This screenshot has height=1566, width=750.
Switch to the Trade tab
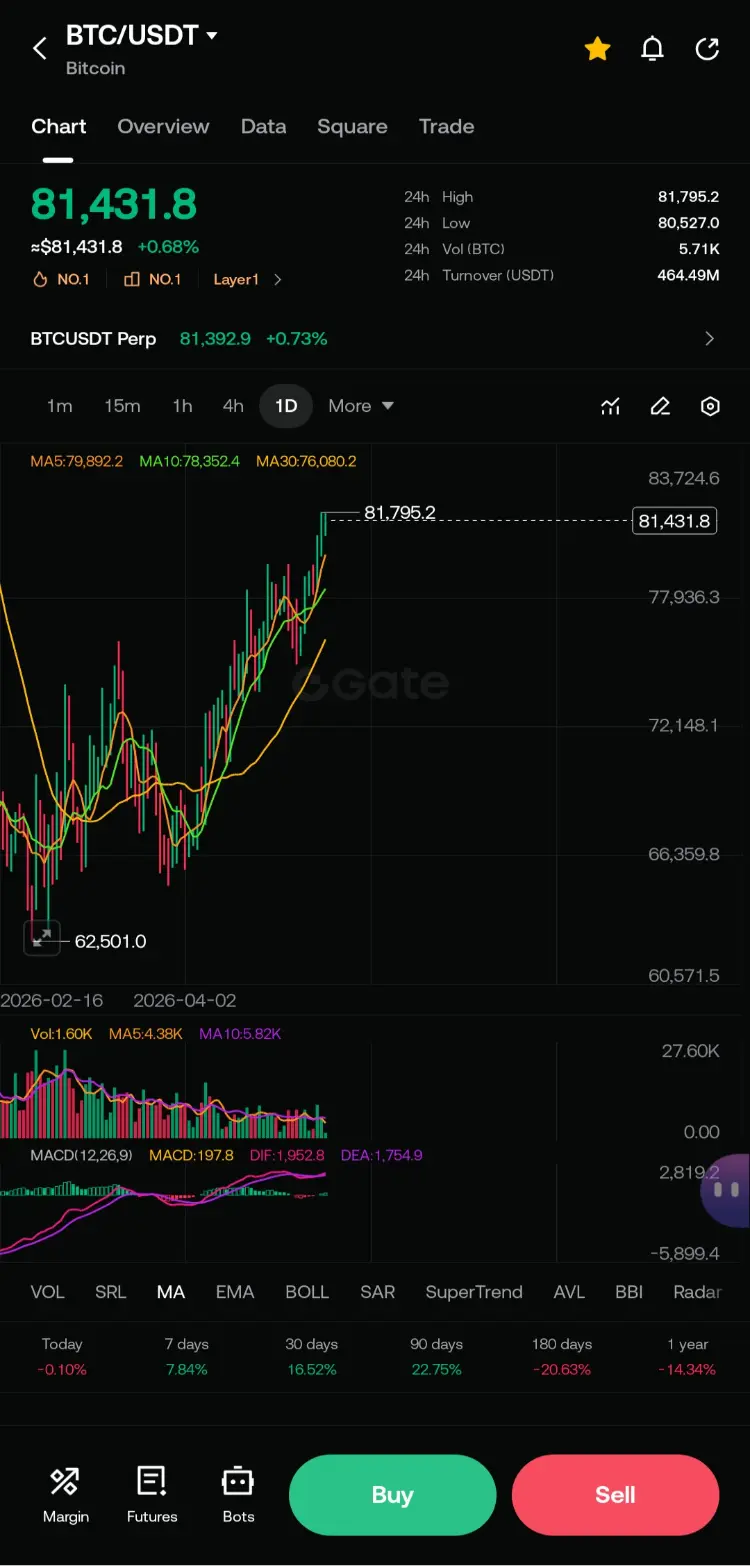click(x=446, y=127)
